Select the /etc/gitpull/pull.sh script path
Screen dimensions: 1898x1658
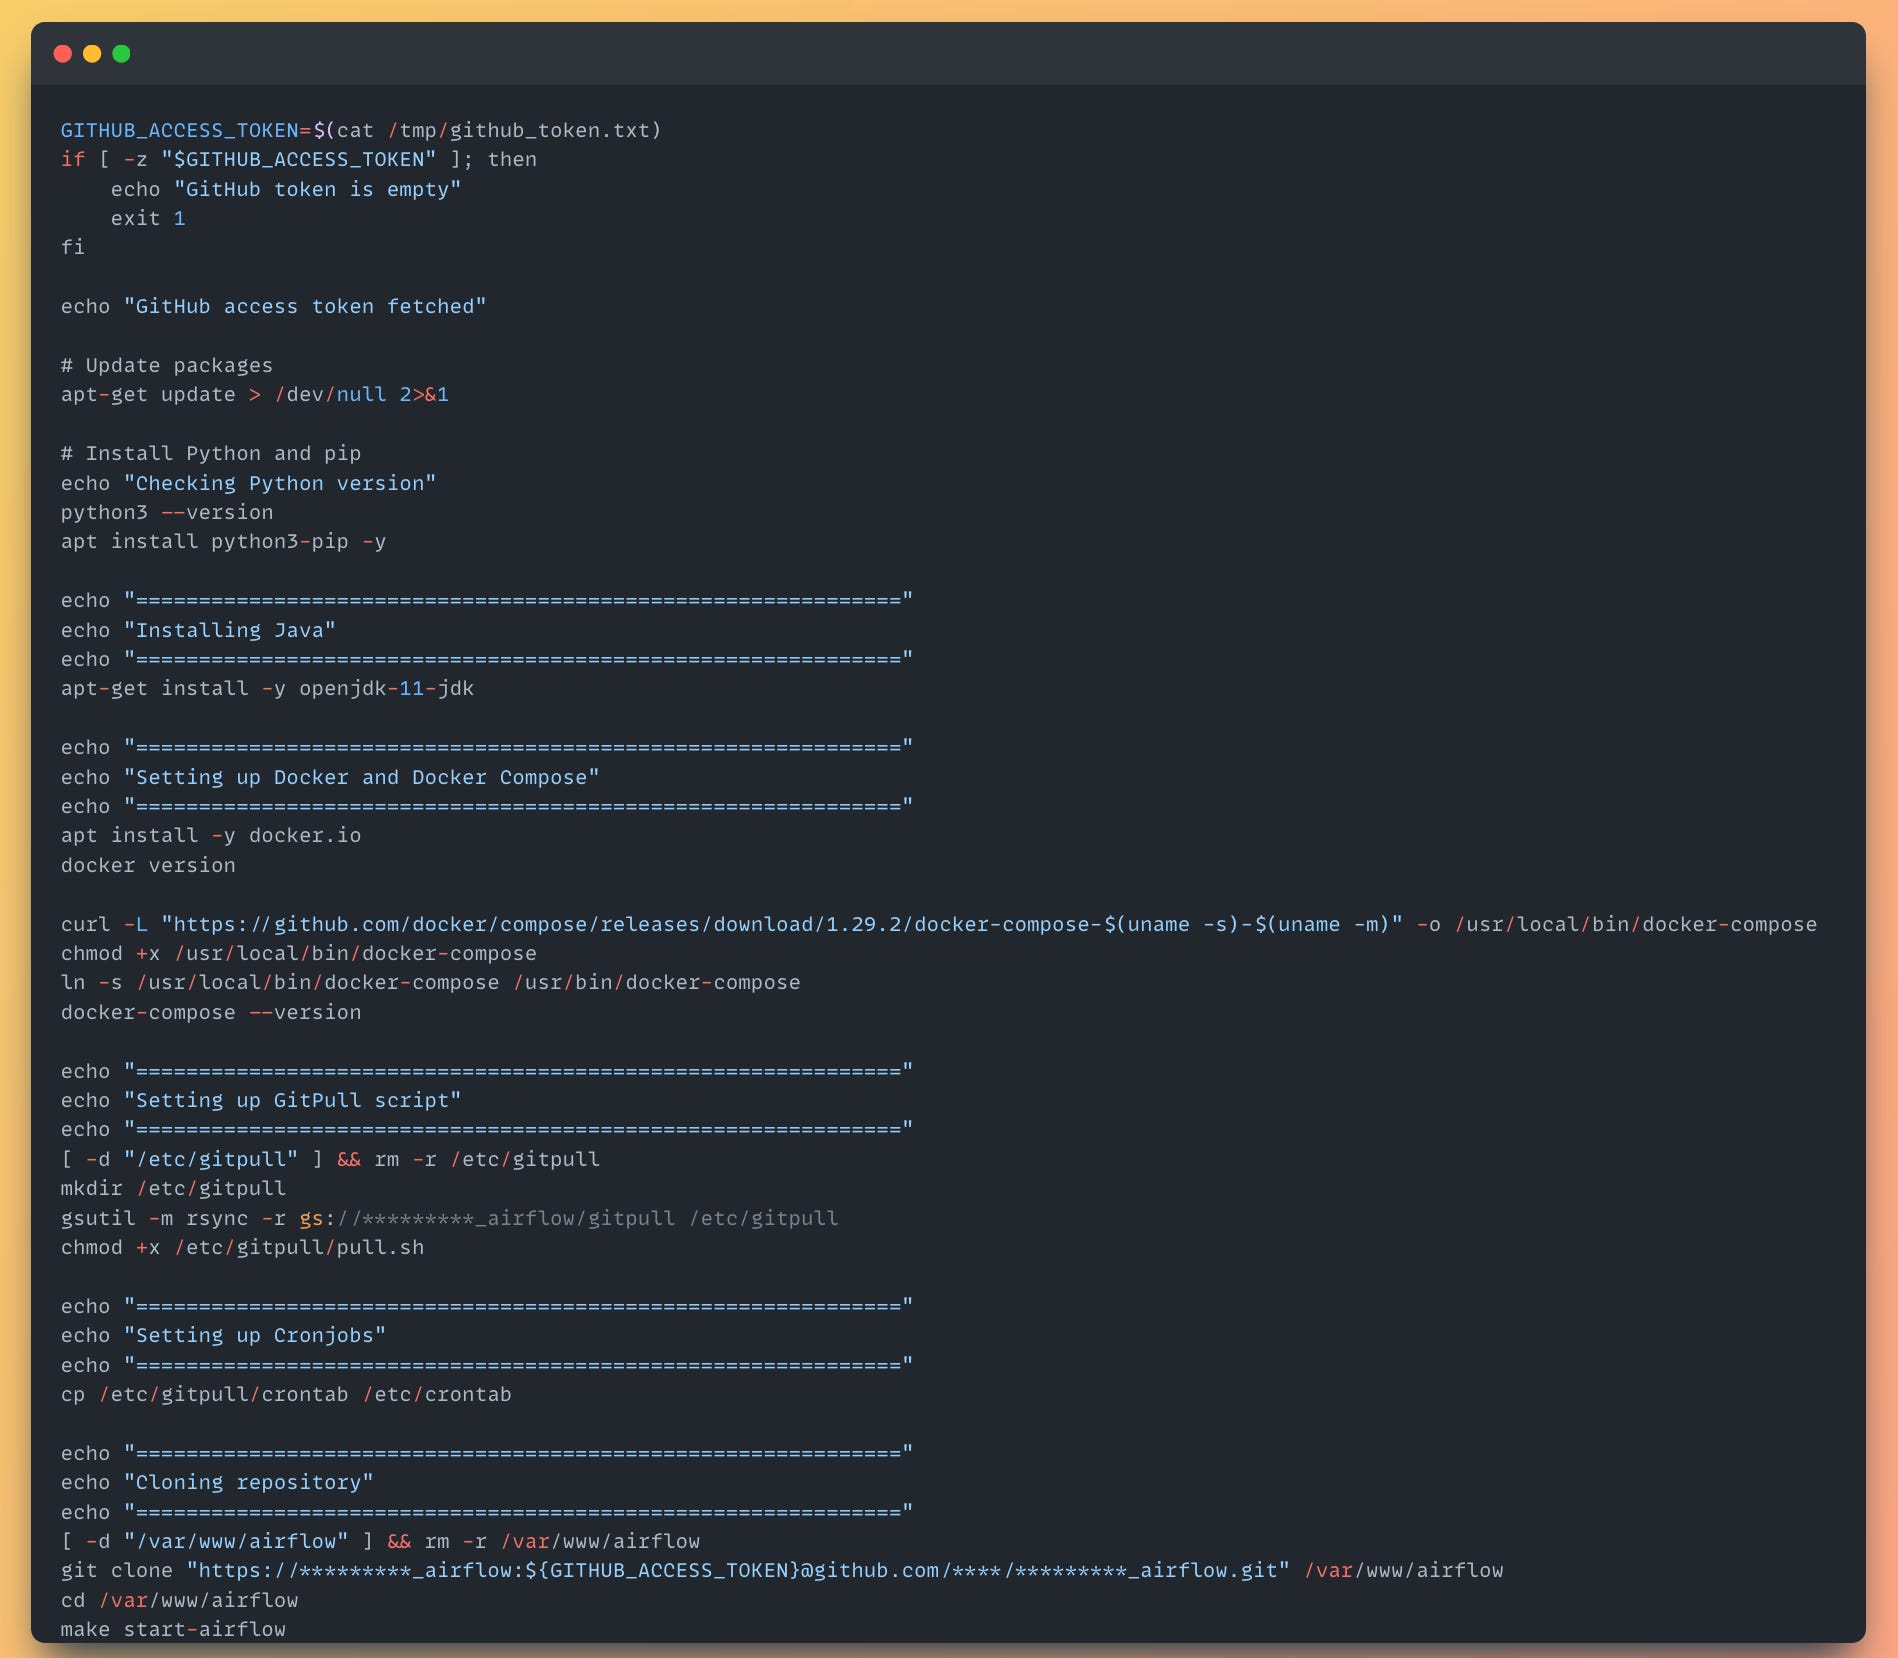[x=298, y=1247]
